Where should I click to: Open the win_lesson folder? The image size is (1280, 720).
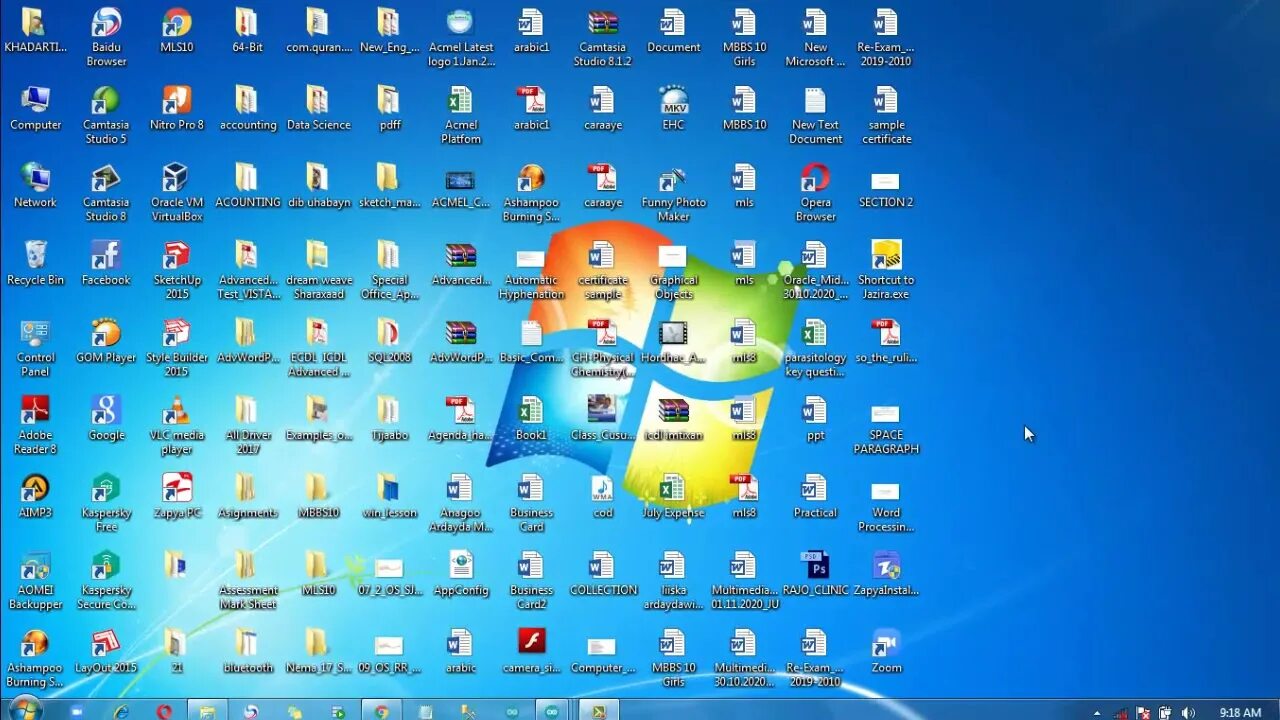389,496
